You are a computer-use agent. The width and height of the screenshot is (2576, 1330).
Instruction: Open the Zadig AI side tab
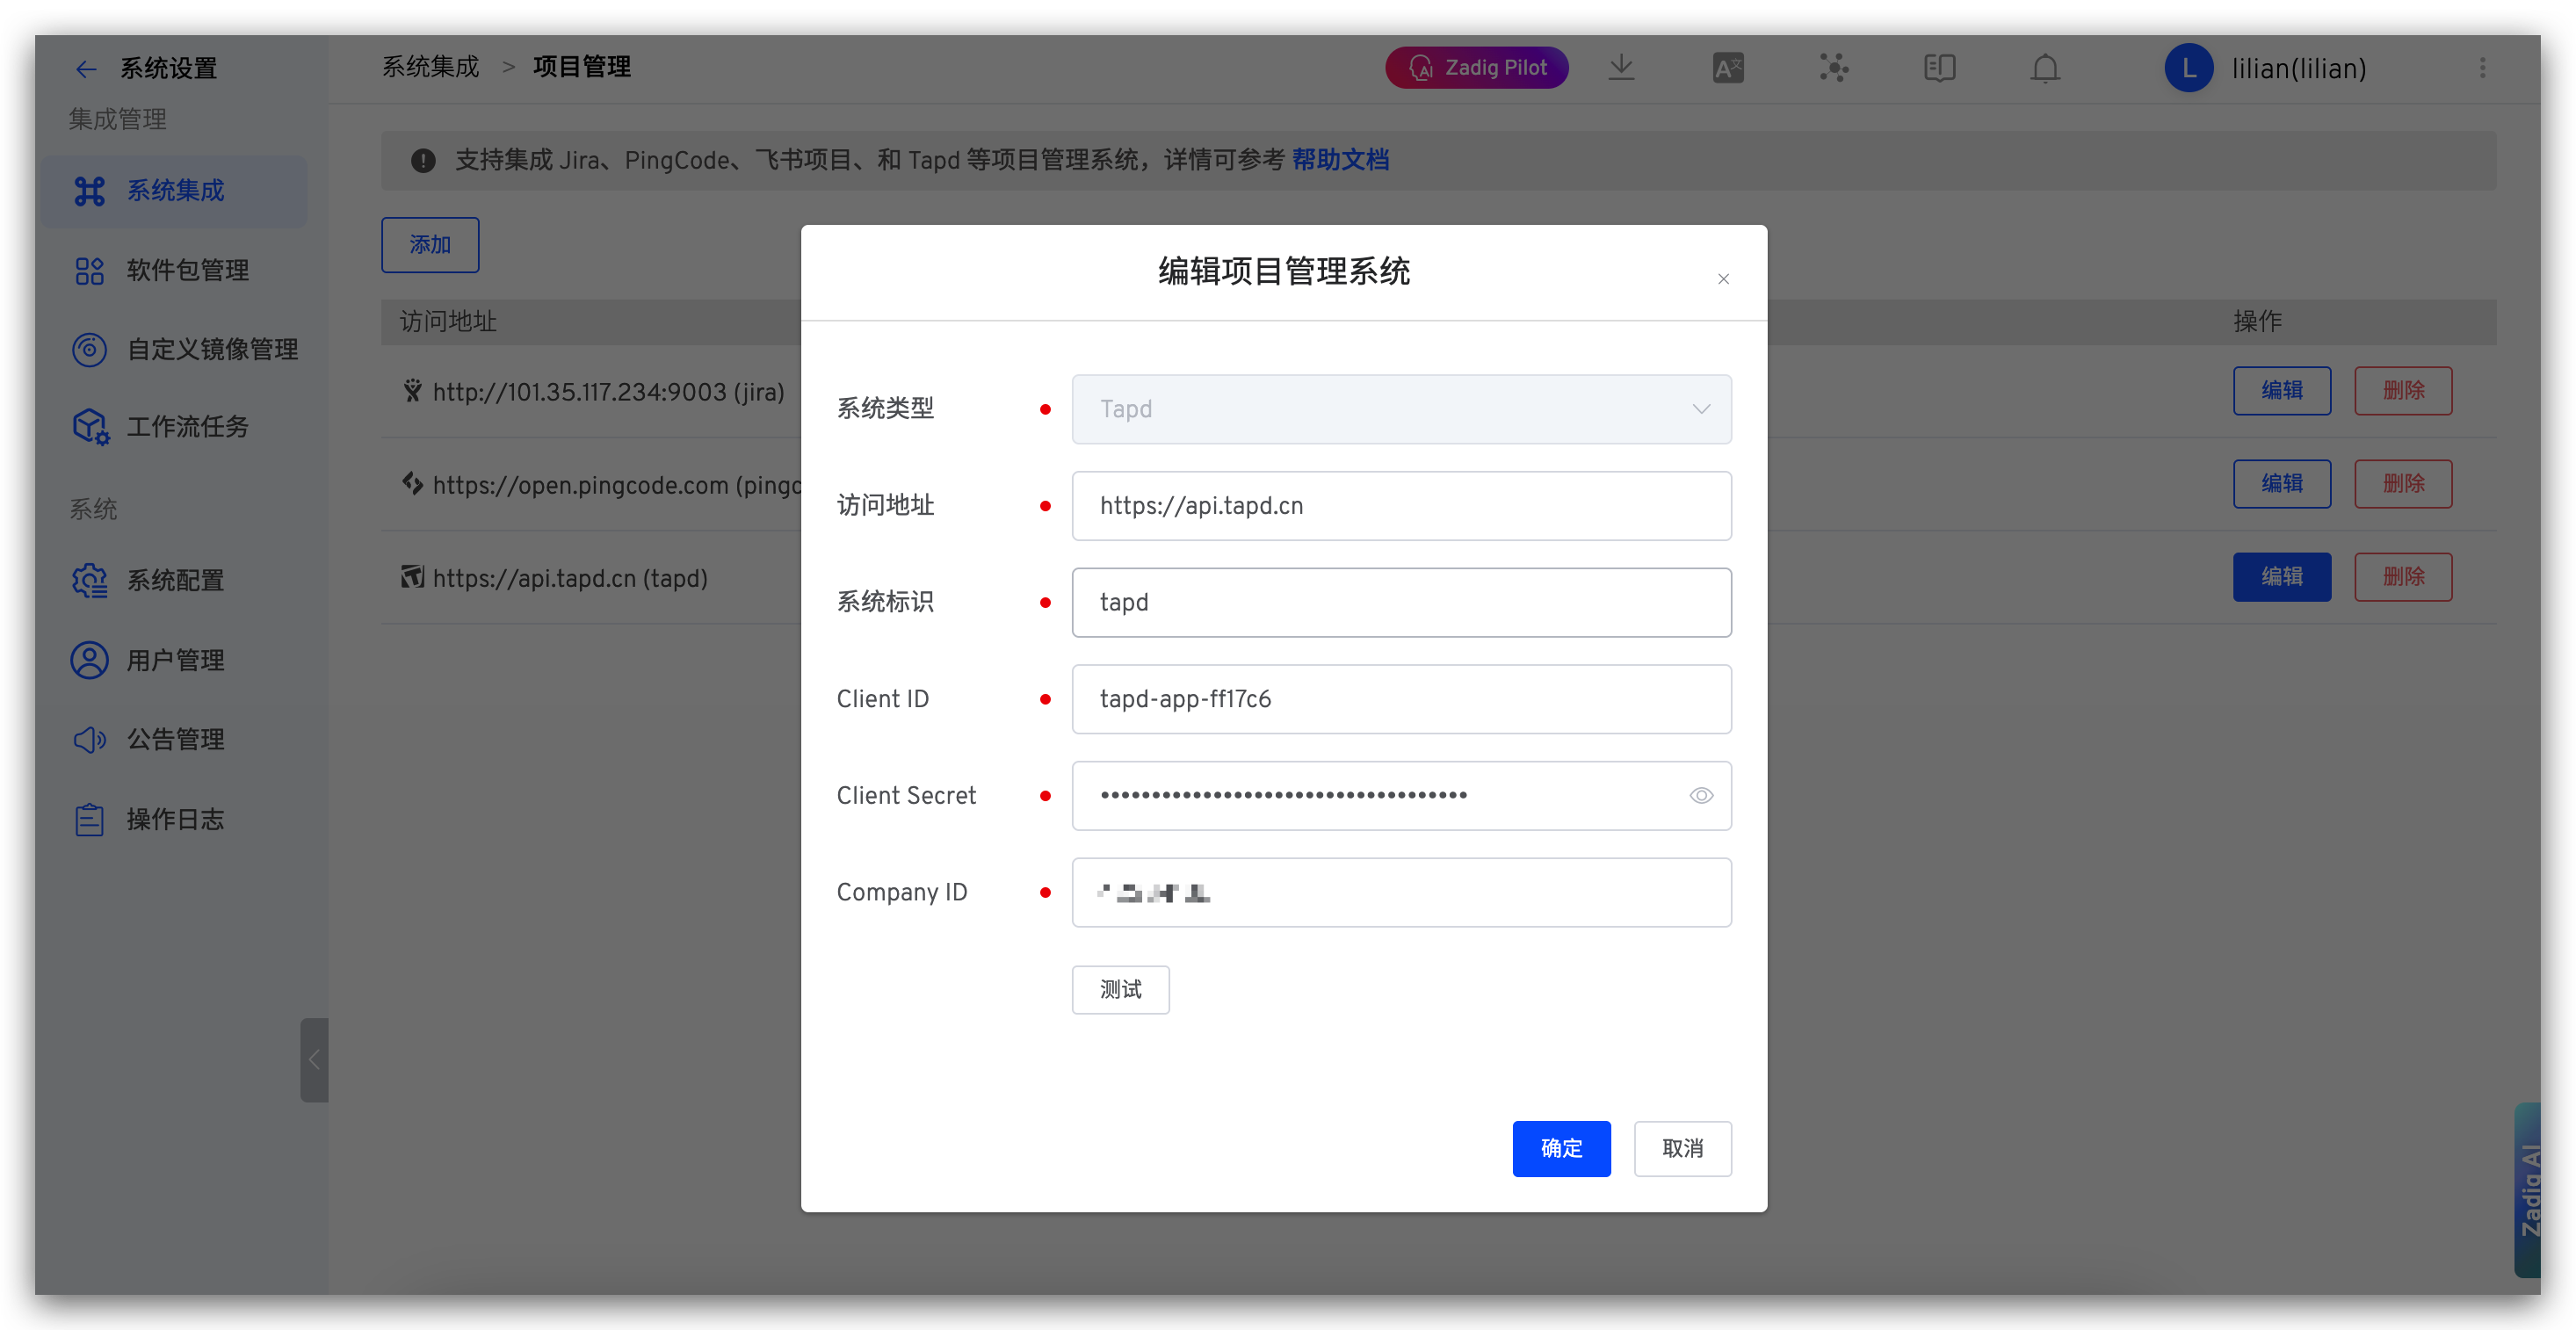2528,1190
